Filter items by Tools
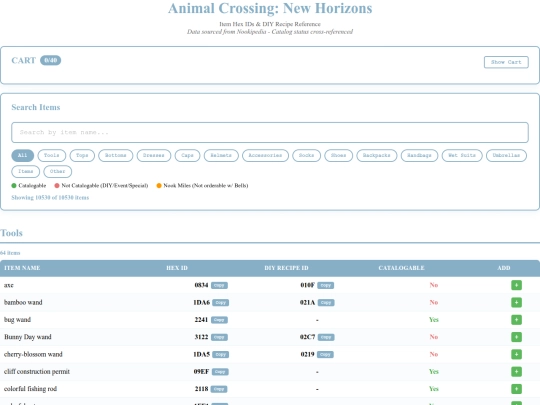The width and height of the screenshot is (540, 405). click(x=52, y=155)
